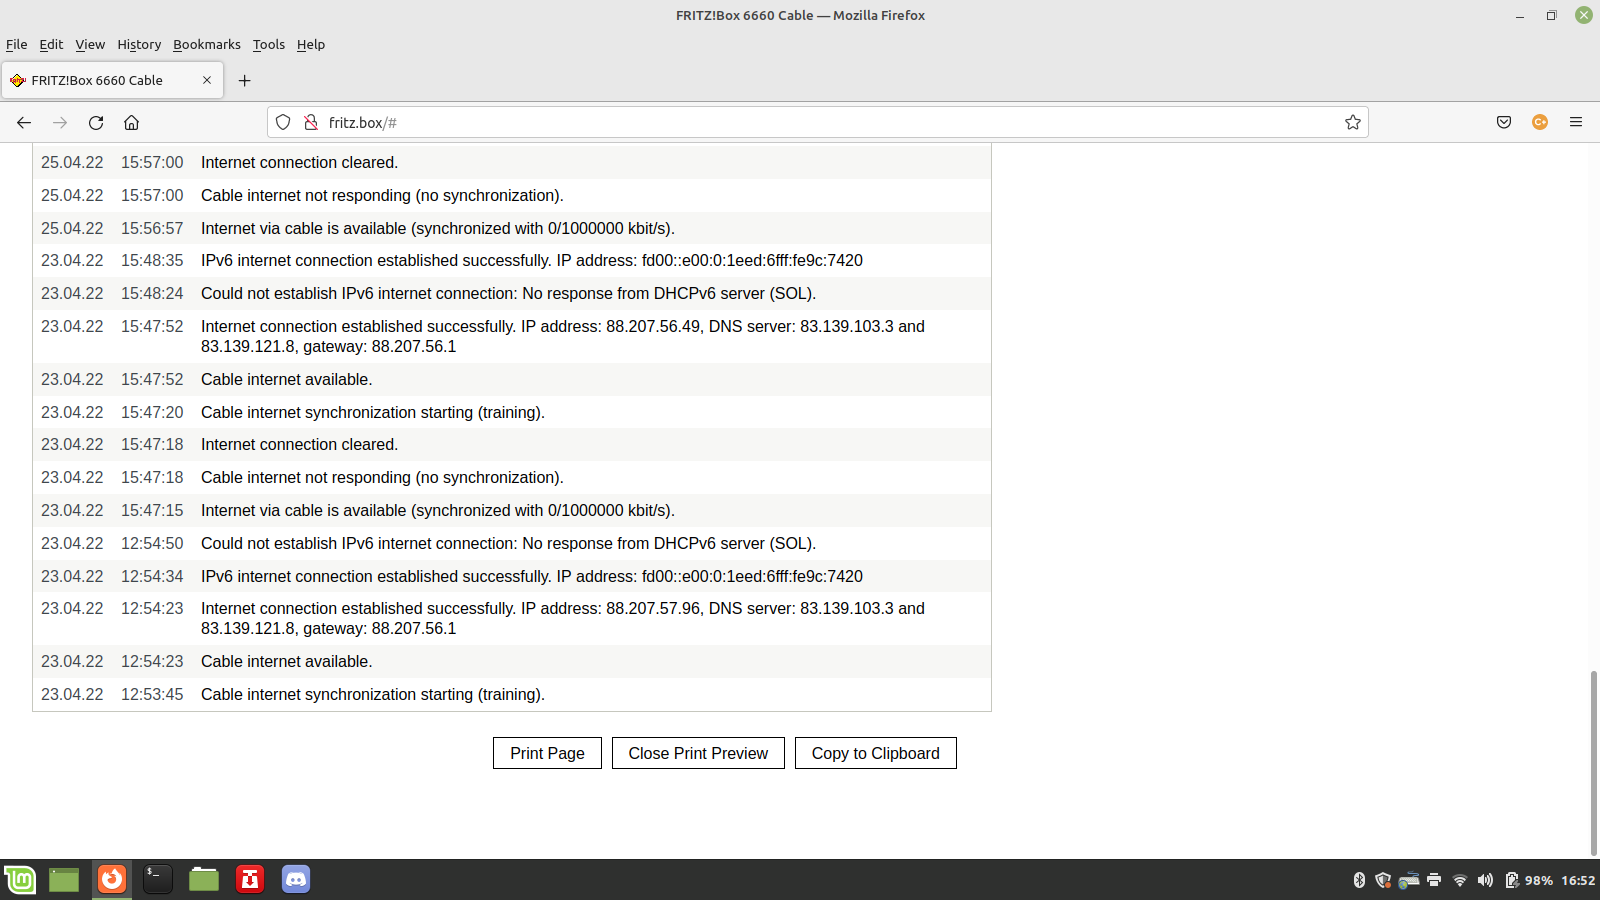The width and height of the screenshot is (1600, 900).
Task: Open the Help menu
Action: pyautogui.click(x=311, y=44)
